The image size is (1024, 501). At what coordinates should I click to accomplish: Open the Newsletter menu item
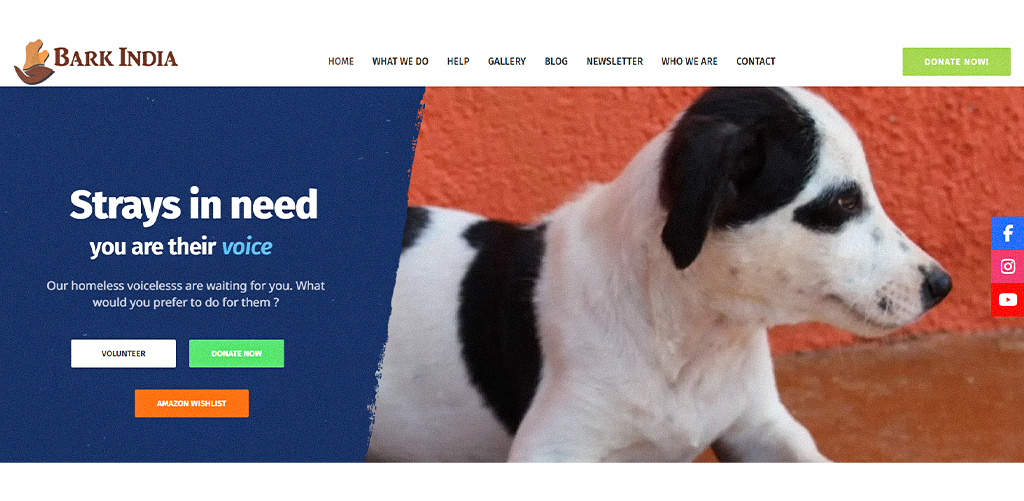615,61
